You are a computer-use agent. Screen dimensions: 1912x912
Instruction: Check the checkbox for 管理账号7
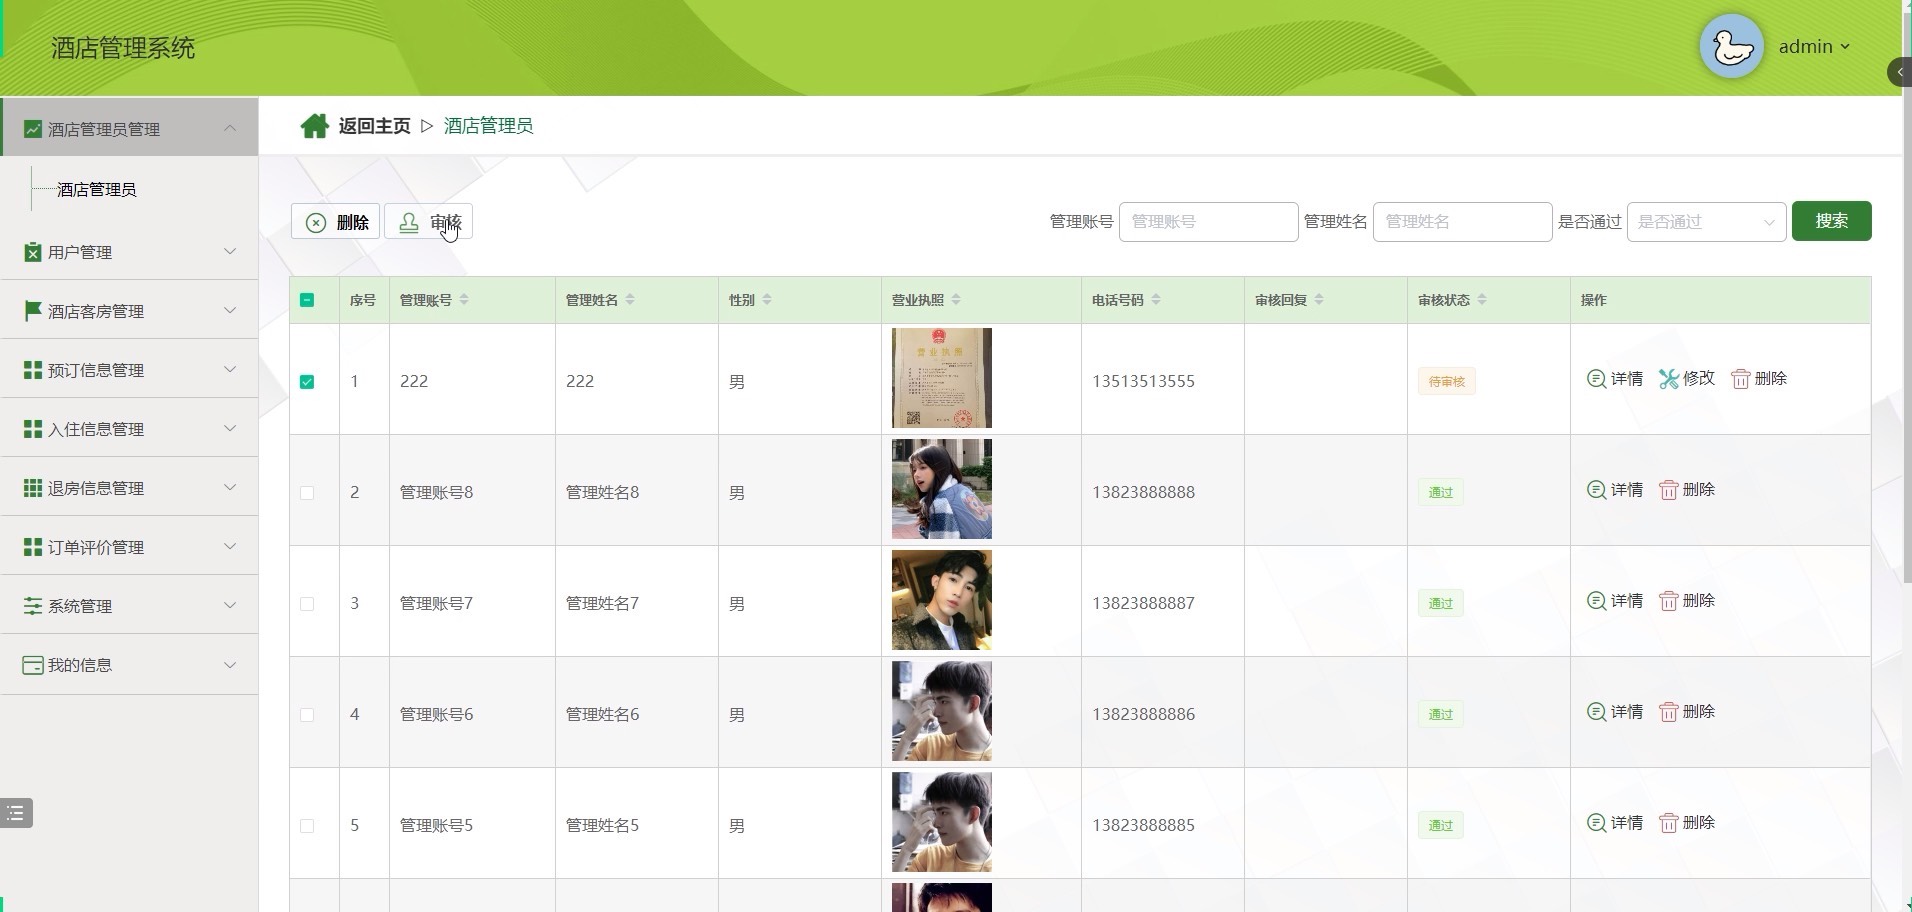click(x=307, y=604)
